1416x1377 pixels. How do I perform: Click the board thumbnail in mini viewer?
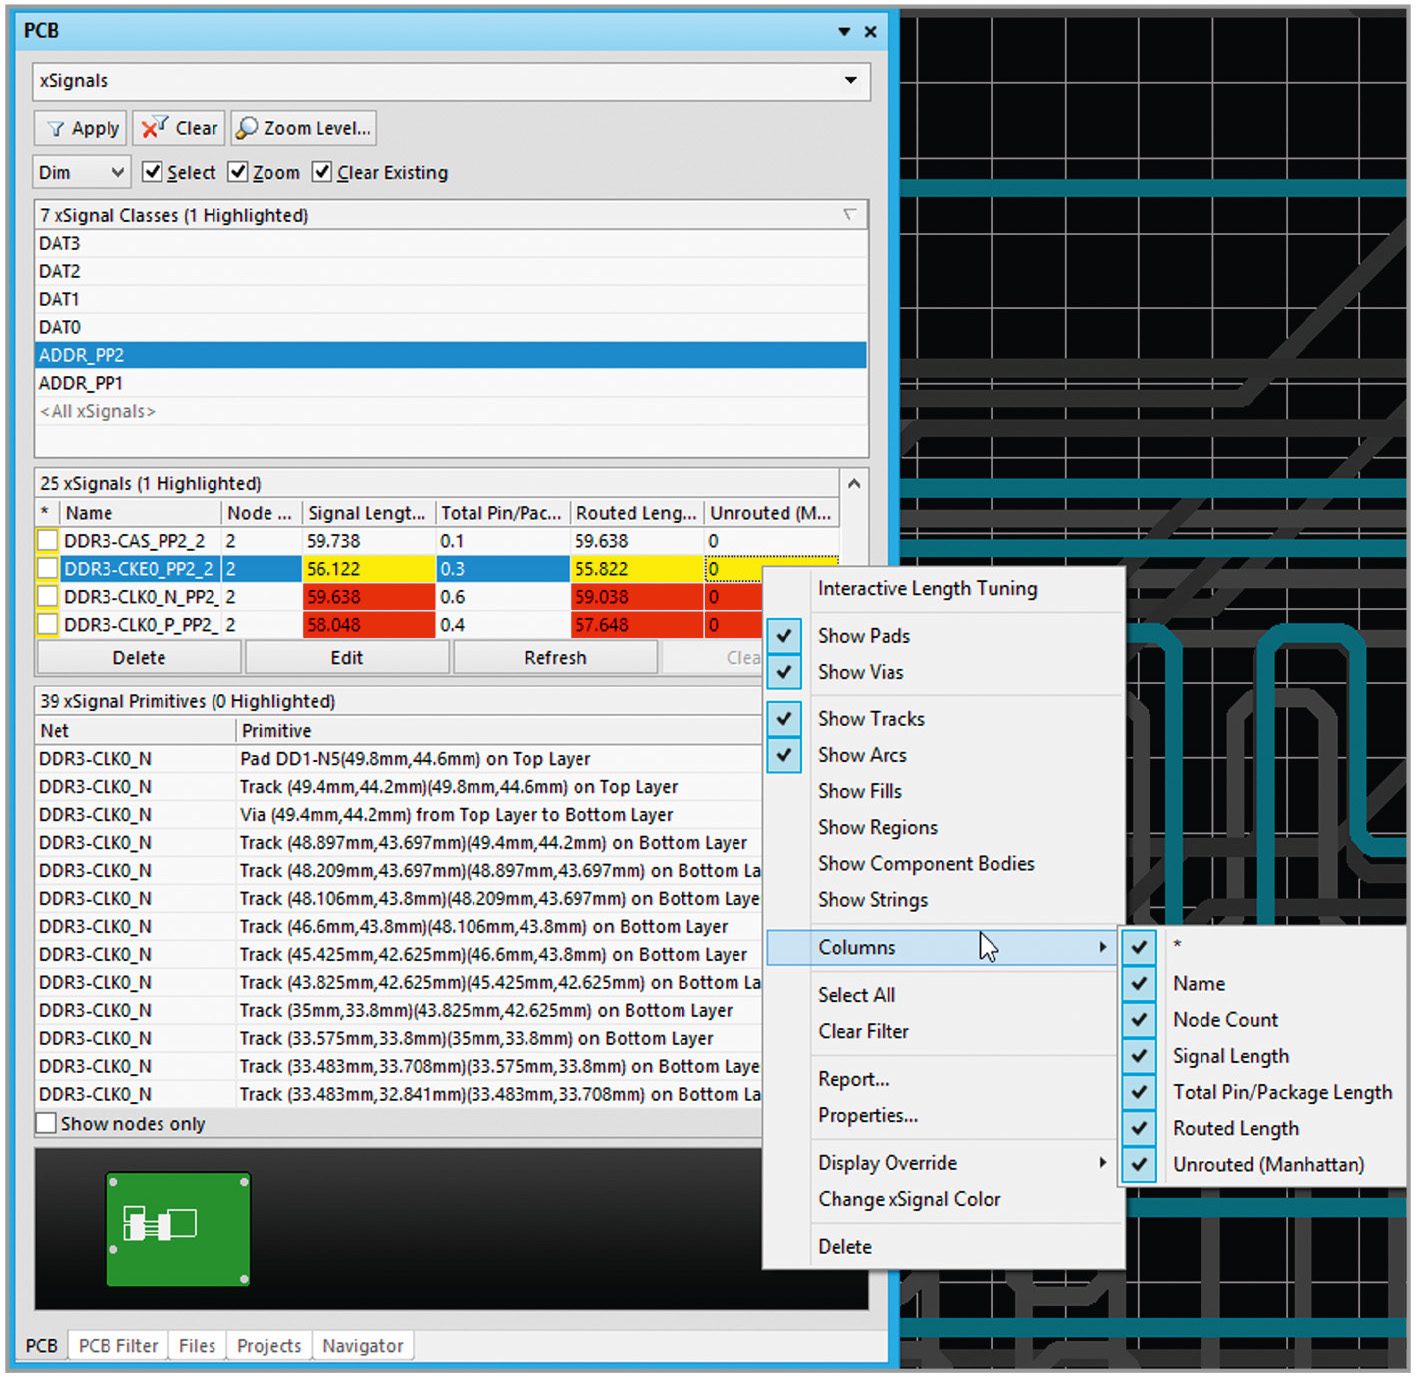tap(178, 1229)
